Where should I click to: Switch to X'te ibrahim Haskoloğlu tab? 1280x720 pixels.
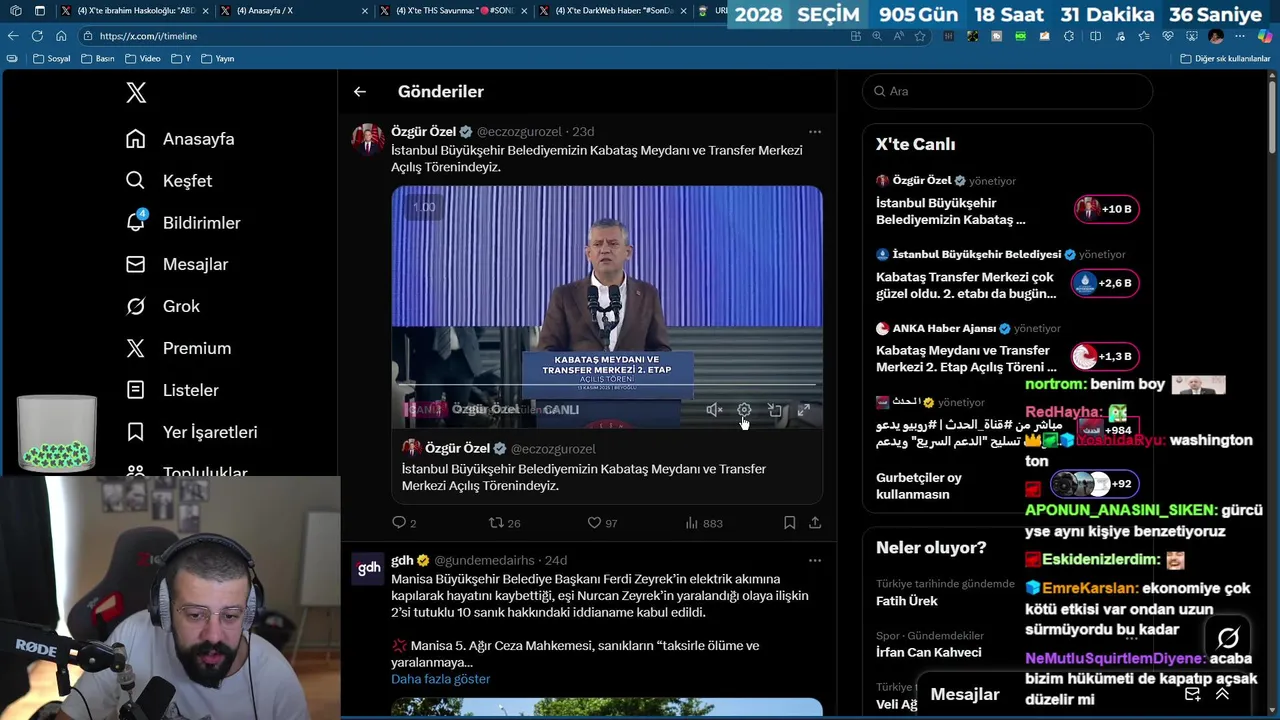133,11
